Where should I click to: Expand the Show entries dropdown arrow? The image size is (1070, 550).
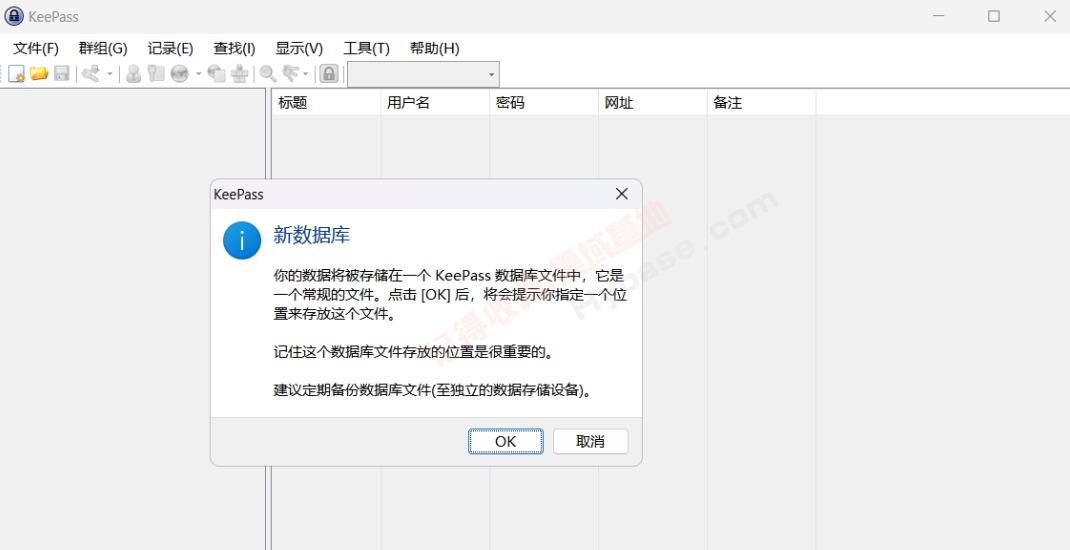tap(306, 74)
